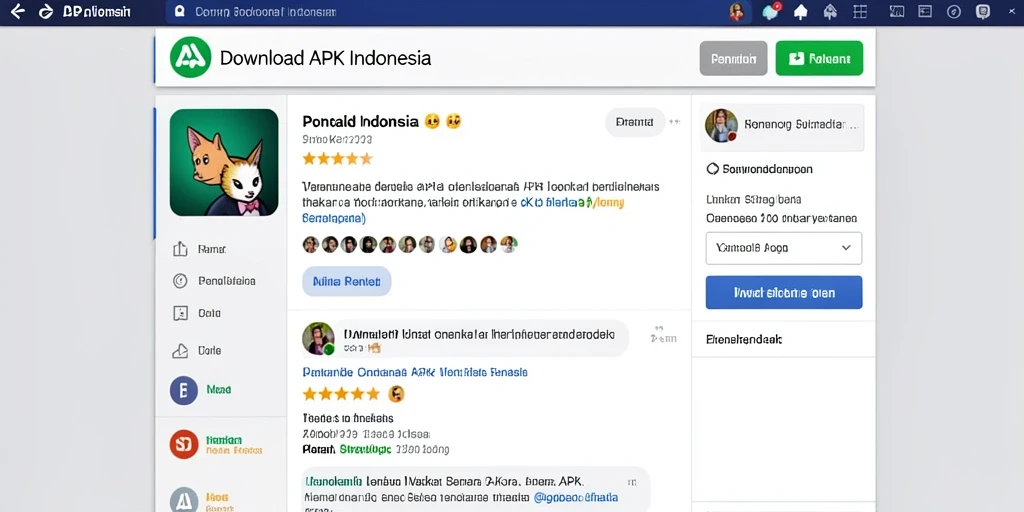
Task: Open the chat bubble with red notification badge
Action: 771,11
